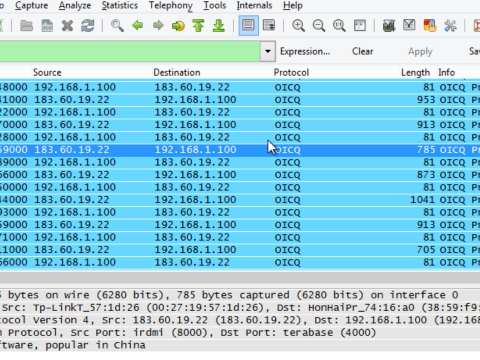Apply the display filter
Image resolution: width=480 pixels, height=360 pixels.
[x=420, y=52]
